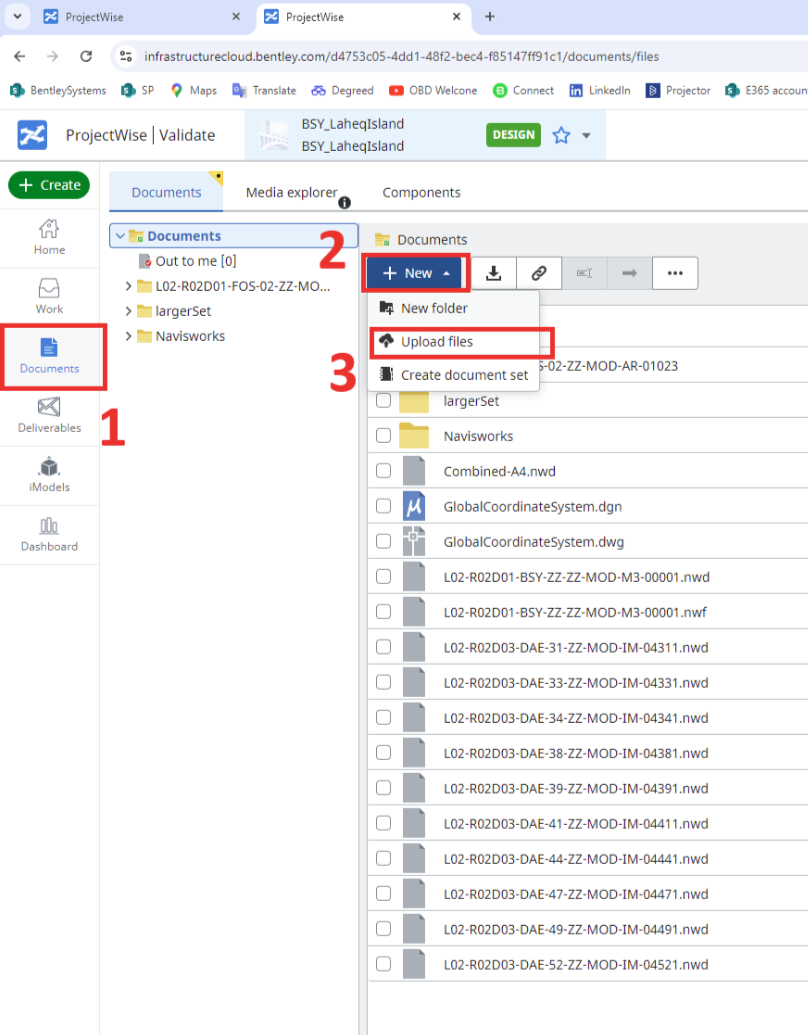This screenshot has height=1035, width=808.
Task: Check the largerSet folder checkbox
Action: (x=384, y=401)
